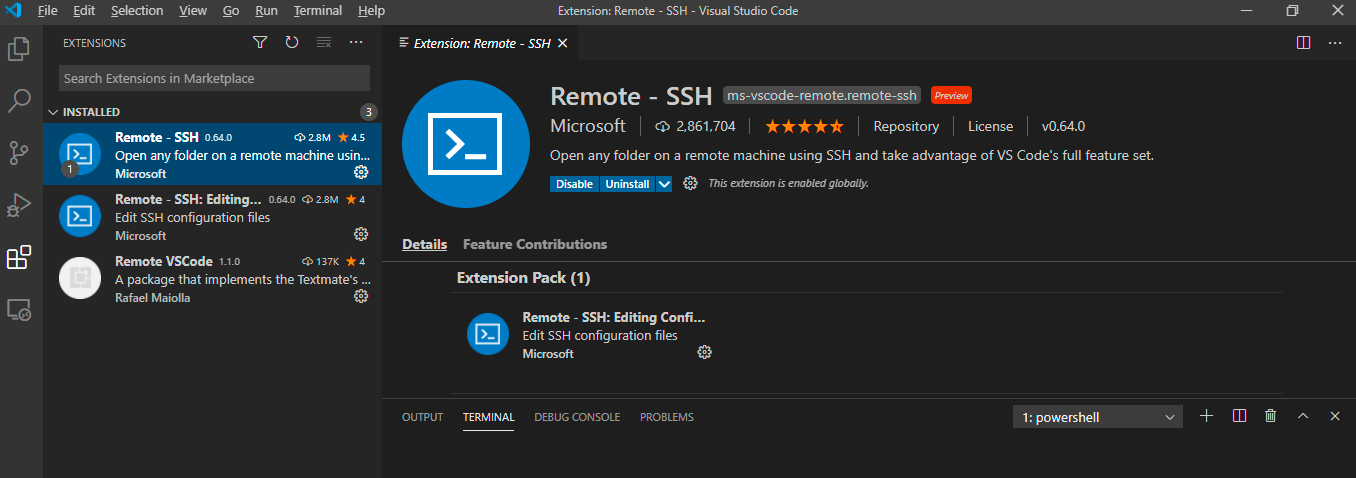This screenshot has height=478, width=1356.
Task: Switch to the Details tab
Action: pyautogui.click(x=424, y=244)
